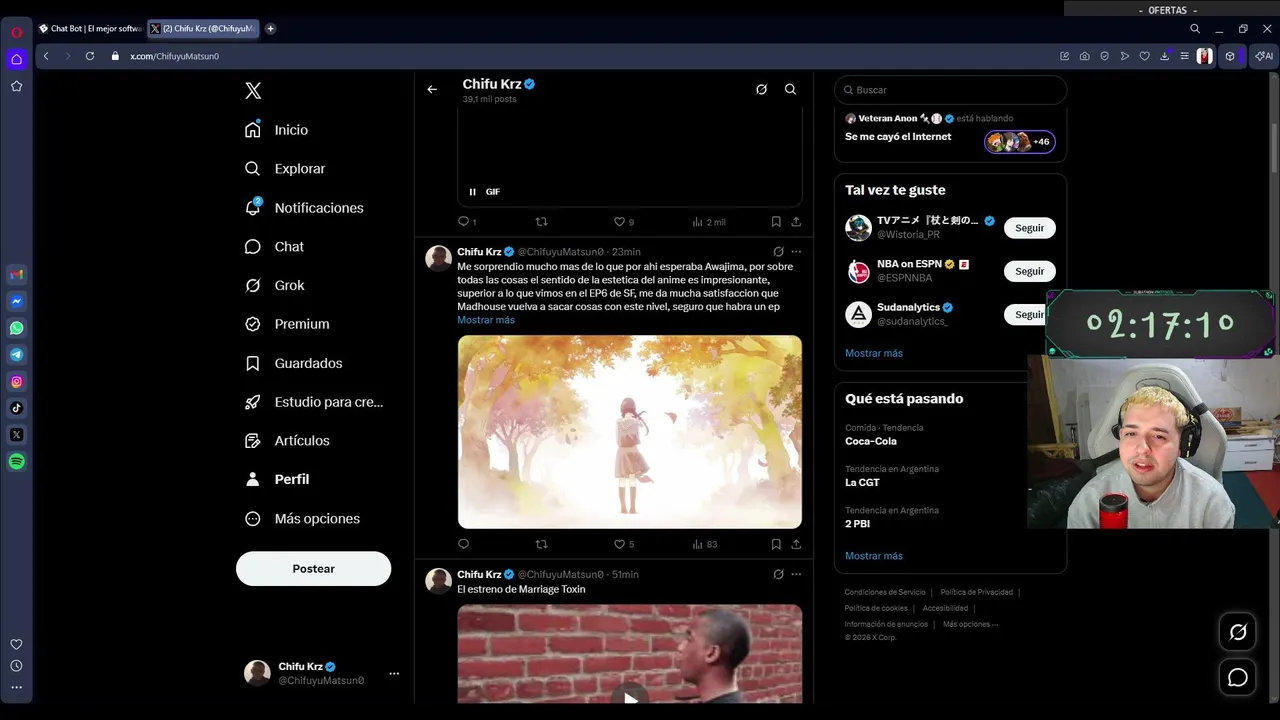Open Condiciones de Servicio link
1280x720 pixels.
tap(885, 592)
